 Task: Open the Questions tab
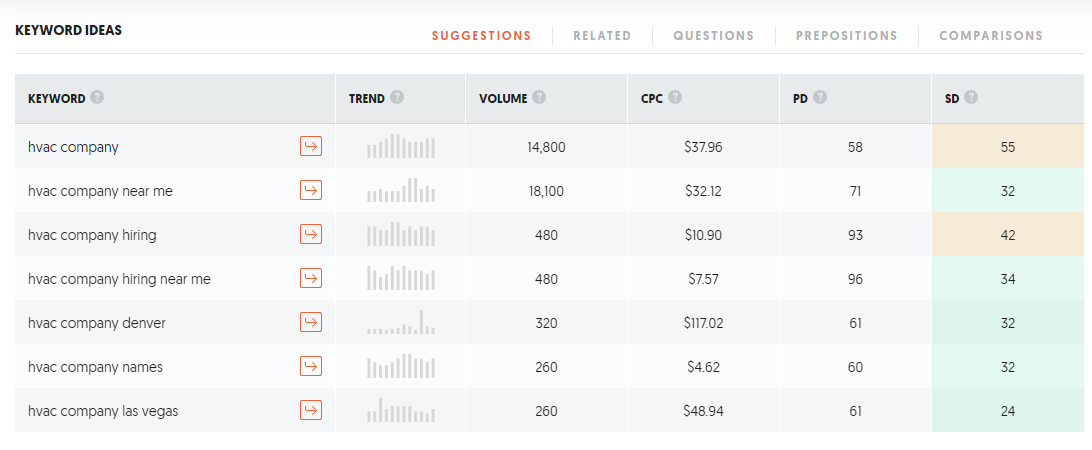point(713,36)
